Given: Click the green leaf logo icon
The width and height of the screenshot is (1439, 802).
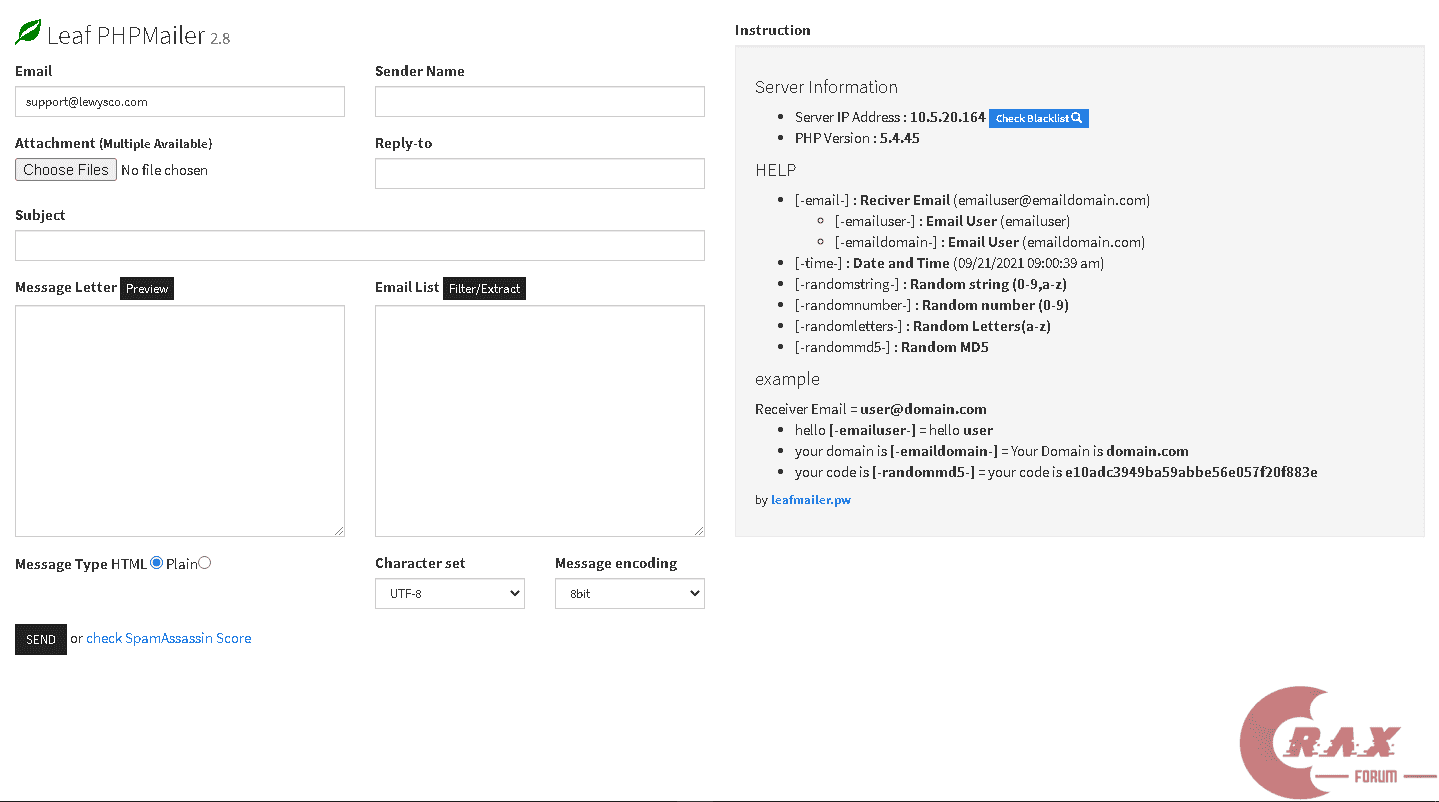Looking at the screenshot, I should coord(28,33).
